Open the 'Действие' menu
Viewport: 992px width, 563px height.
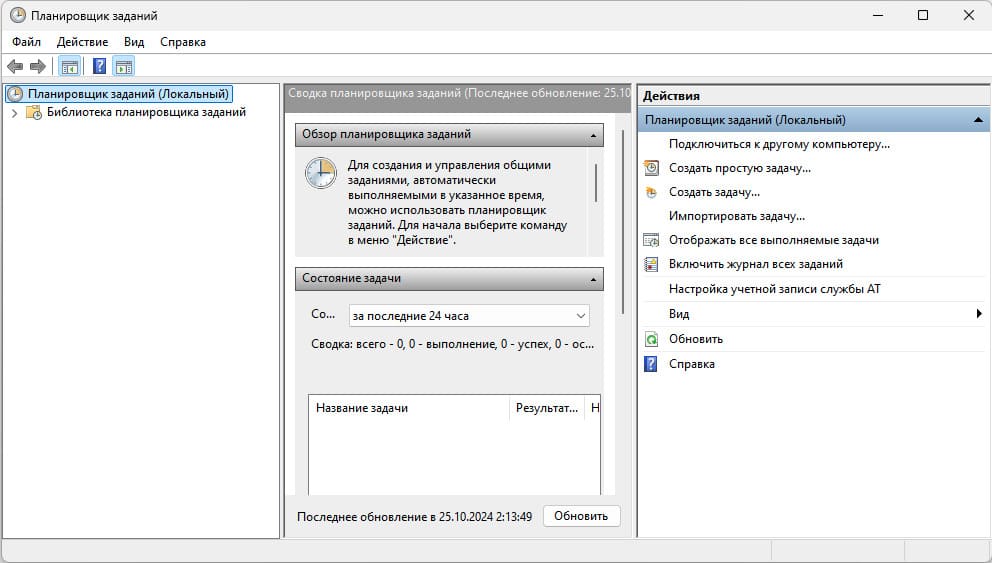pos(83,42)
